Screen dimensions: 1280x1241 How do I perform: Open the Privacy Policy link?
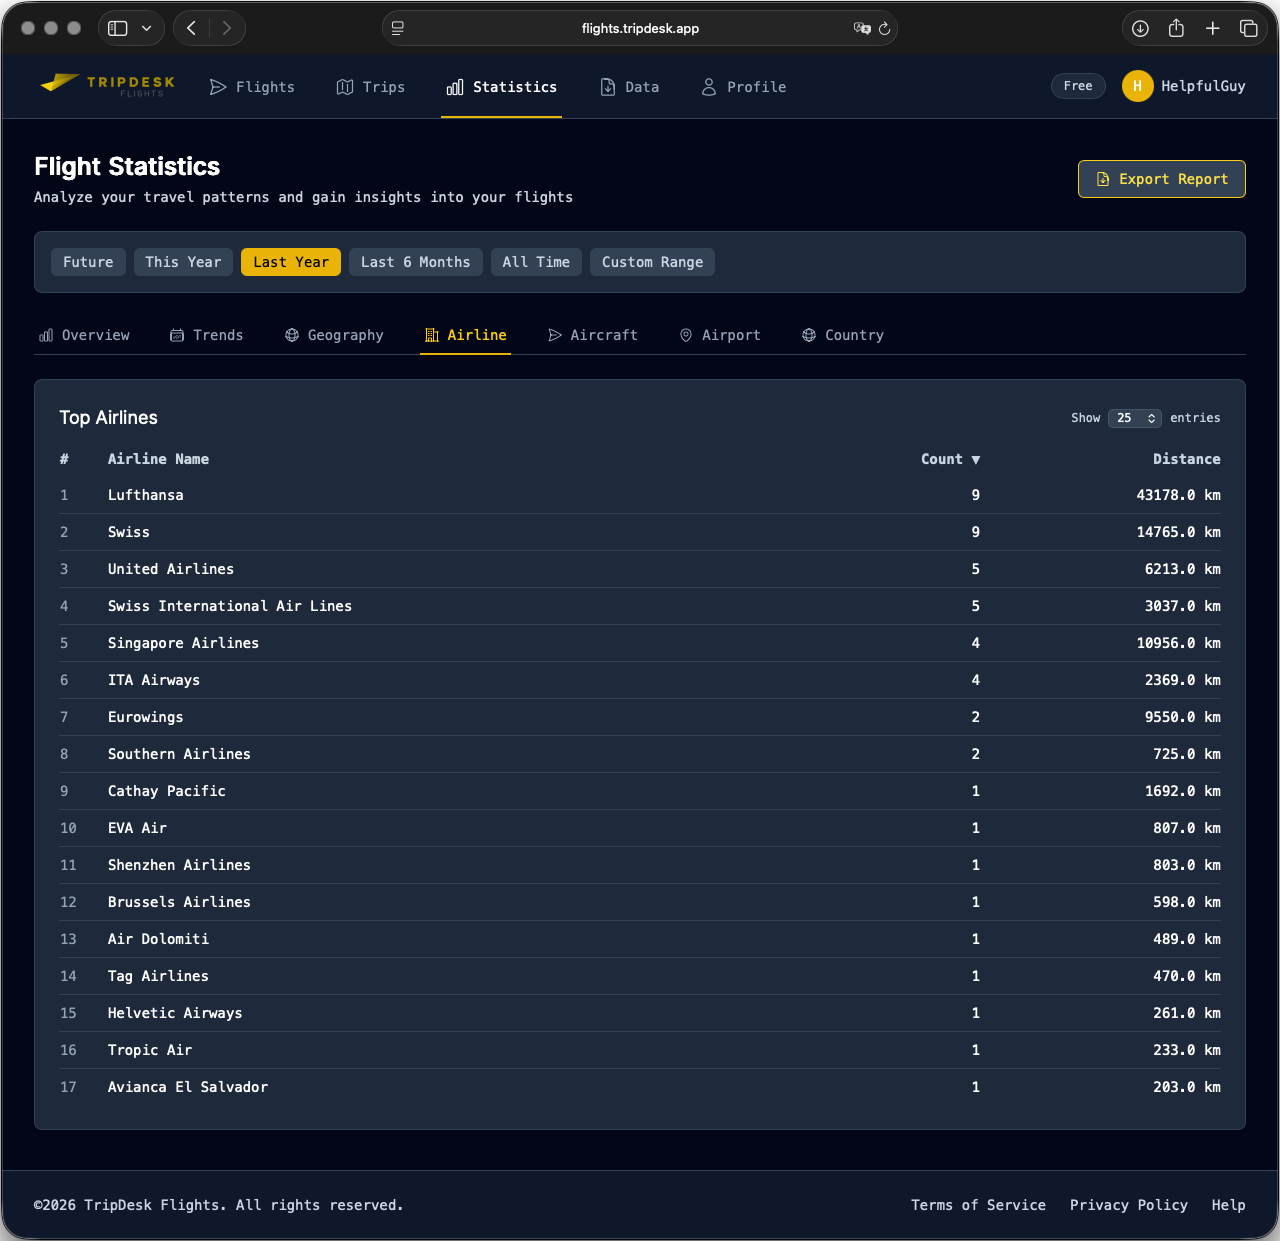[x=1129, y=1205]
